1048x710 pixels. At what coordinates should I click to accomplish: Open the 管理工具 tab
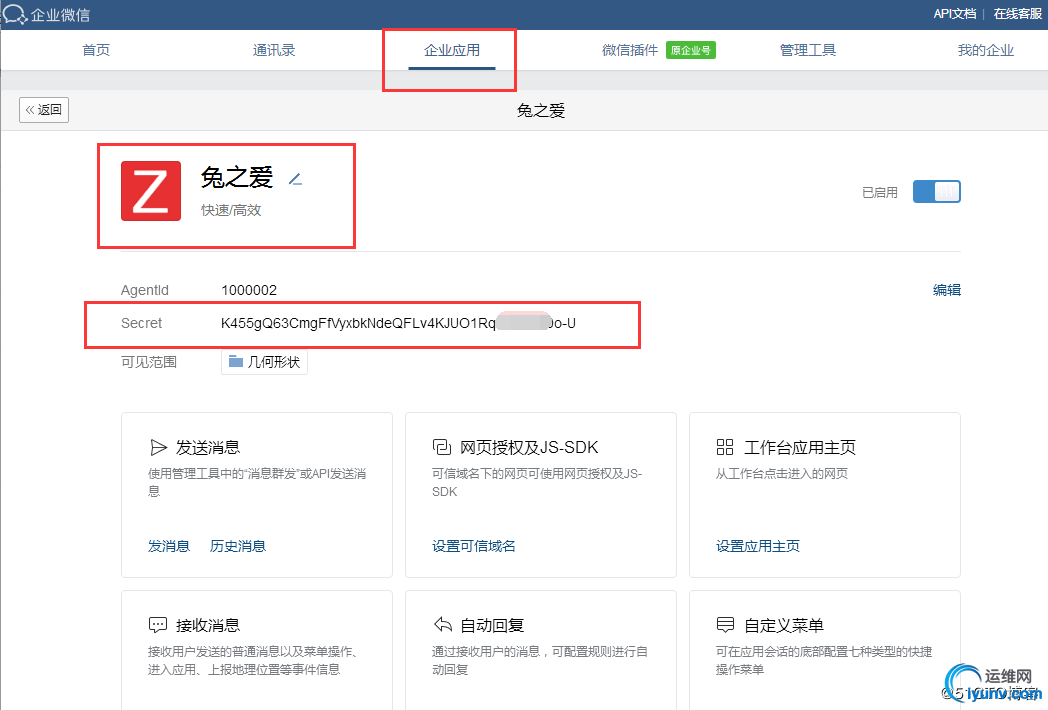point(807,50)
